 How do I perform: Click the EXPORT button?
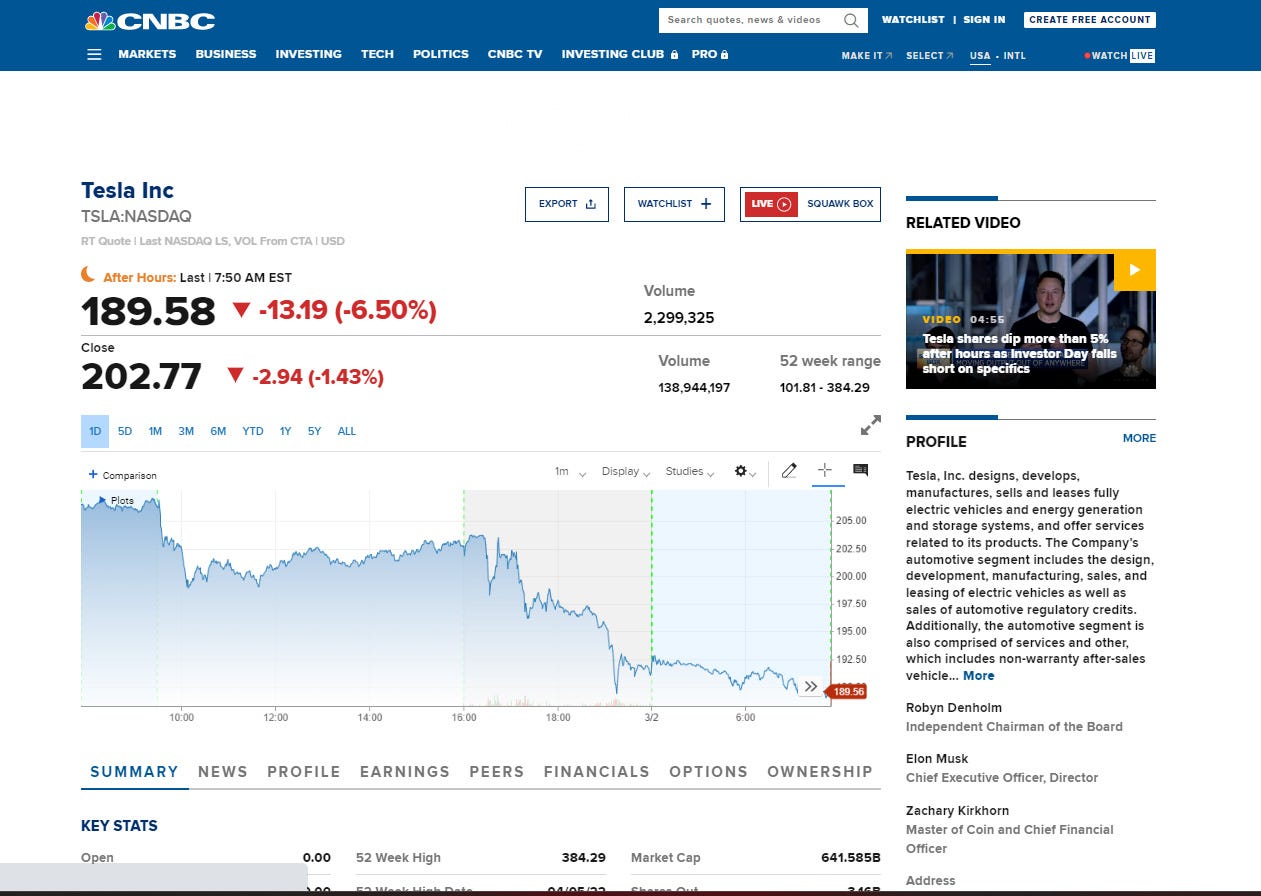point(567,204)
